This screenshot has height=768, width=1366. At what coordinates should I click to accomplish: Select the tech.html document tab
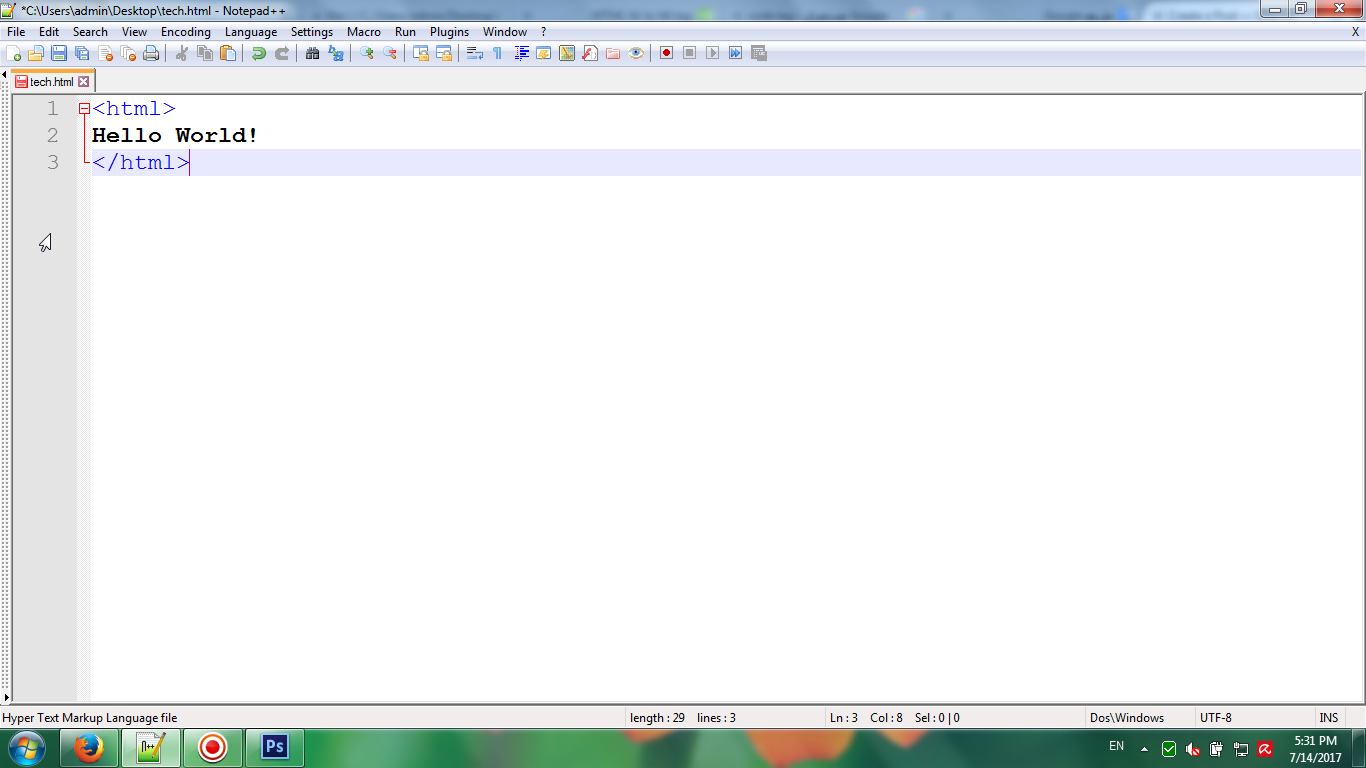[x=52, y=82]
